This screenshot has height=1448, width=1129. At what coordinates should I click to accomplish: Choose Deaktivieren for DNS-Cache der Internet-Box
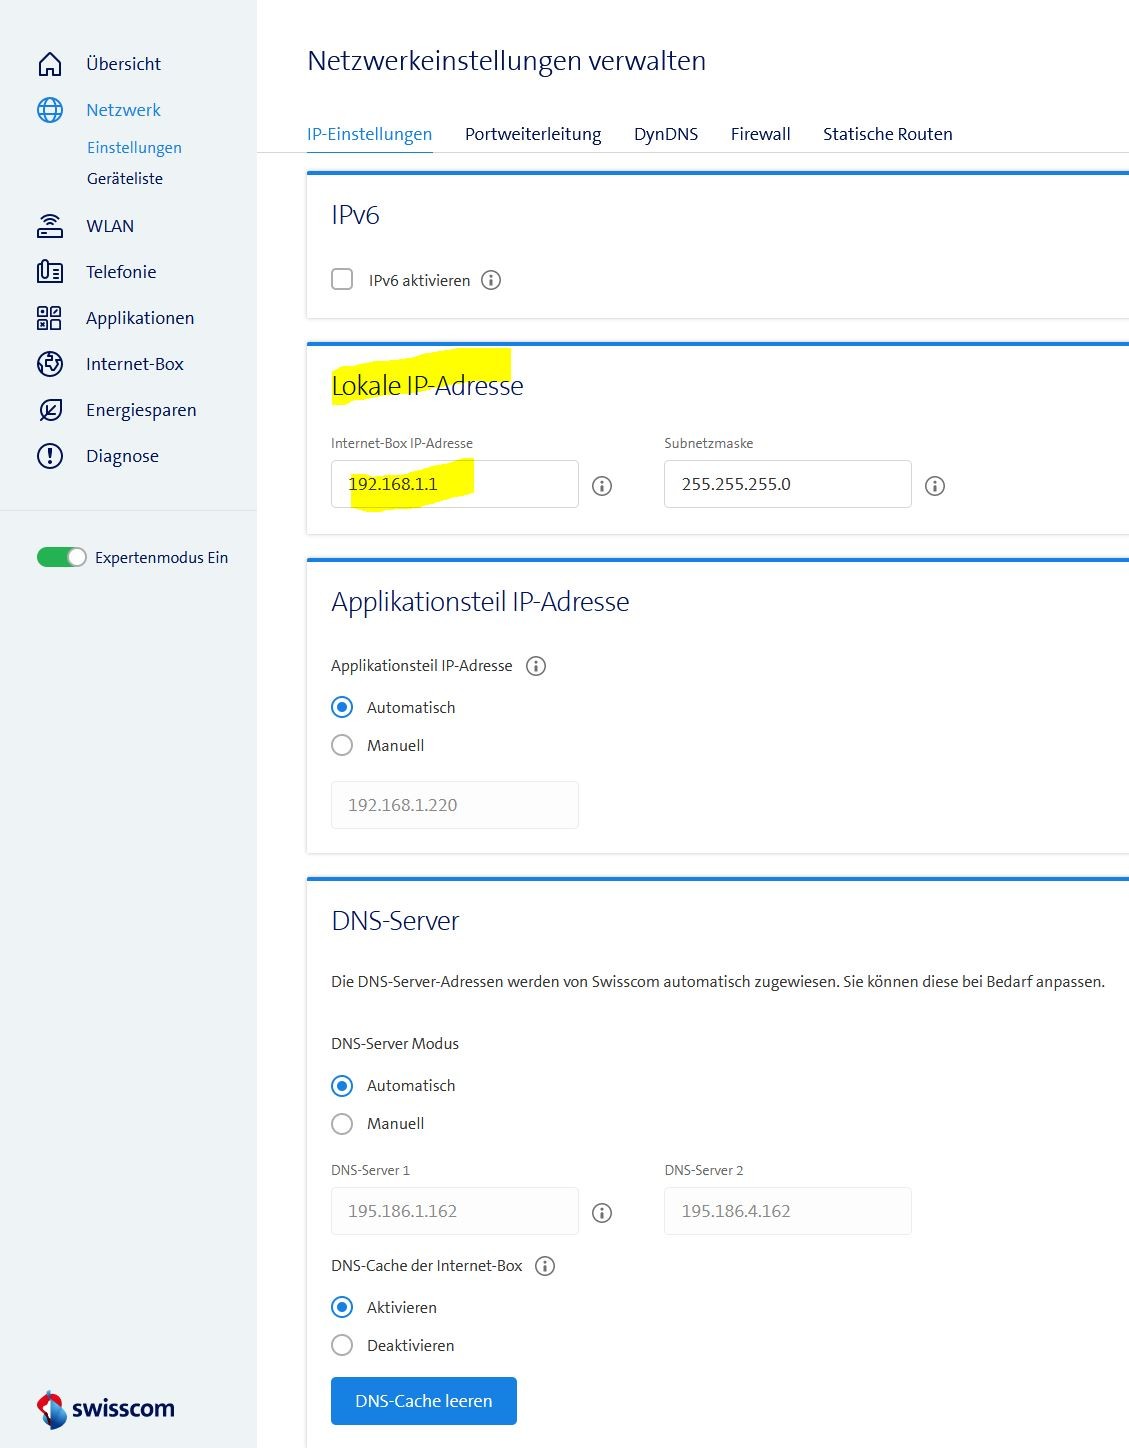coord(342,1345)
